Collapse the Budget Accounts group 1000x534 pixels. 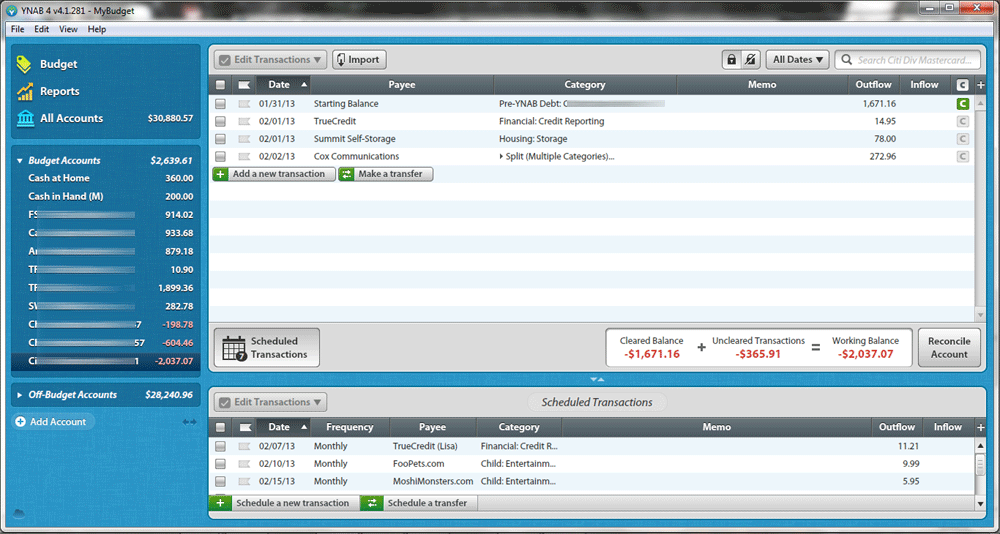pos(20,161)
